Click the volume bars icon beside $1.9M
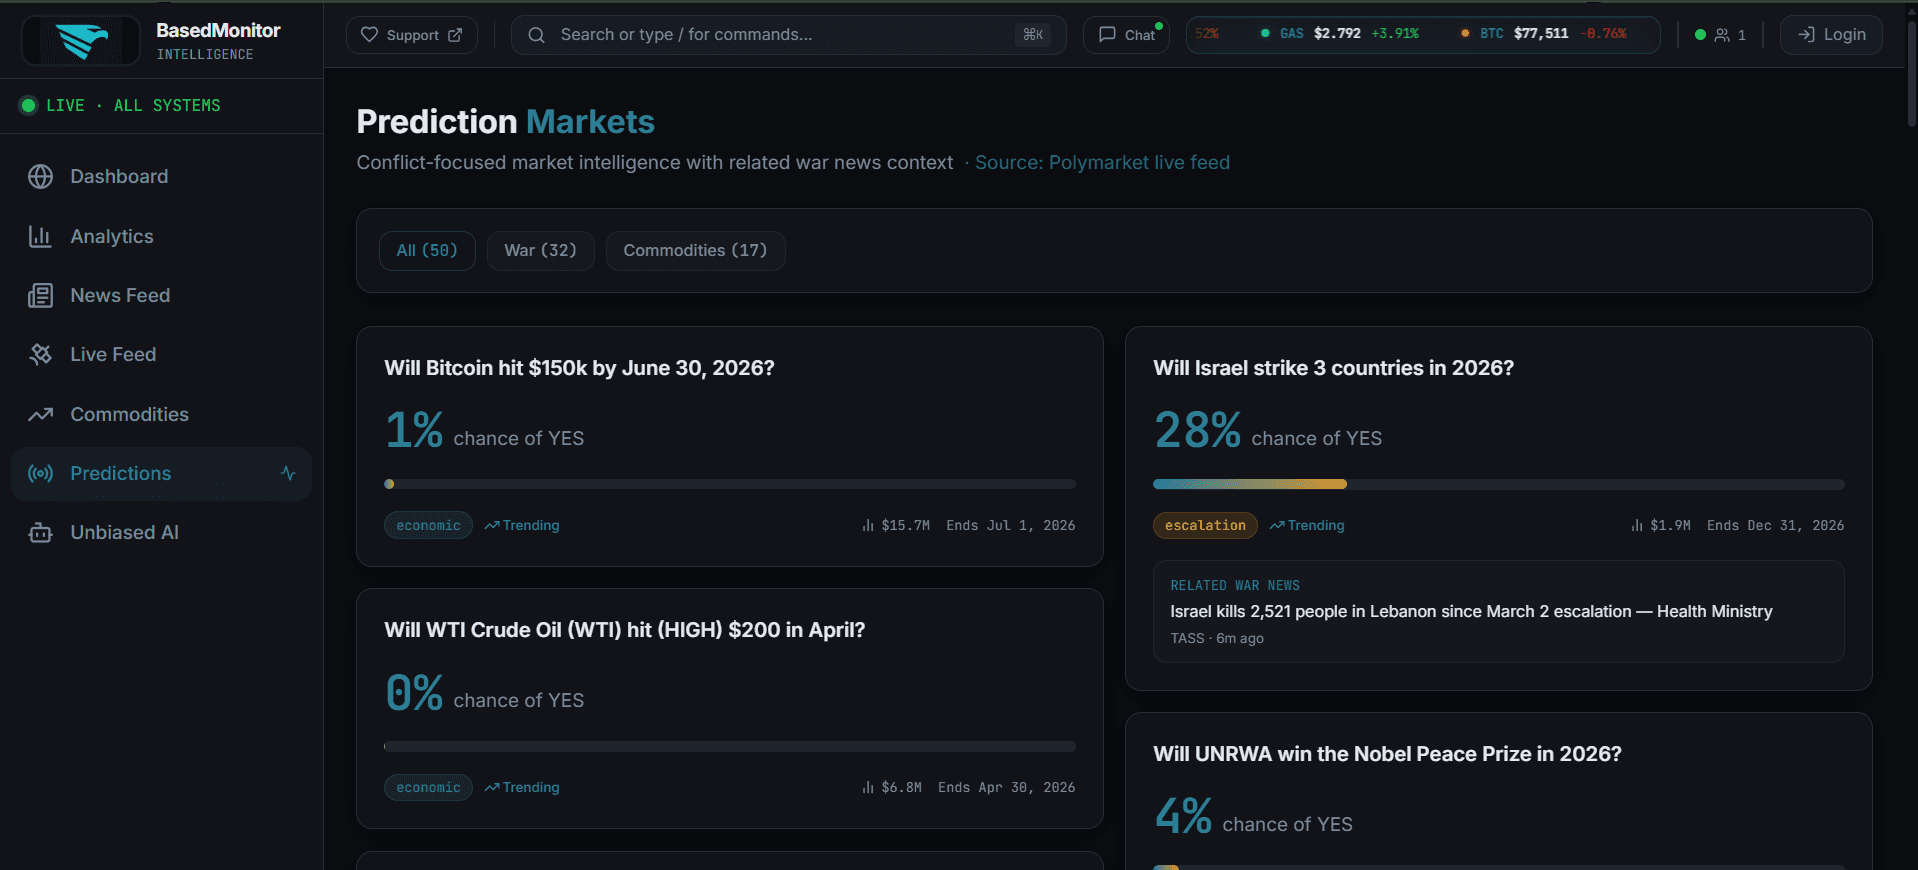 click(x=1637, y=526)
